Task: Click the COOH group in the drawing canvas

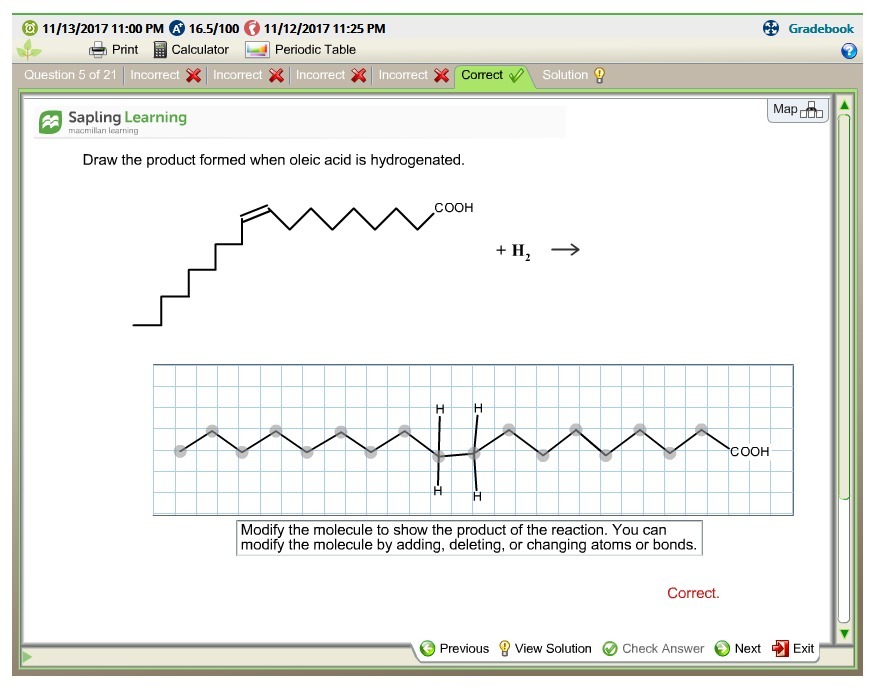Action: coord(749,452)
